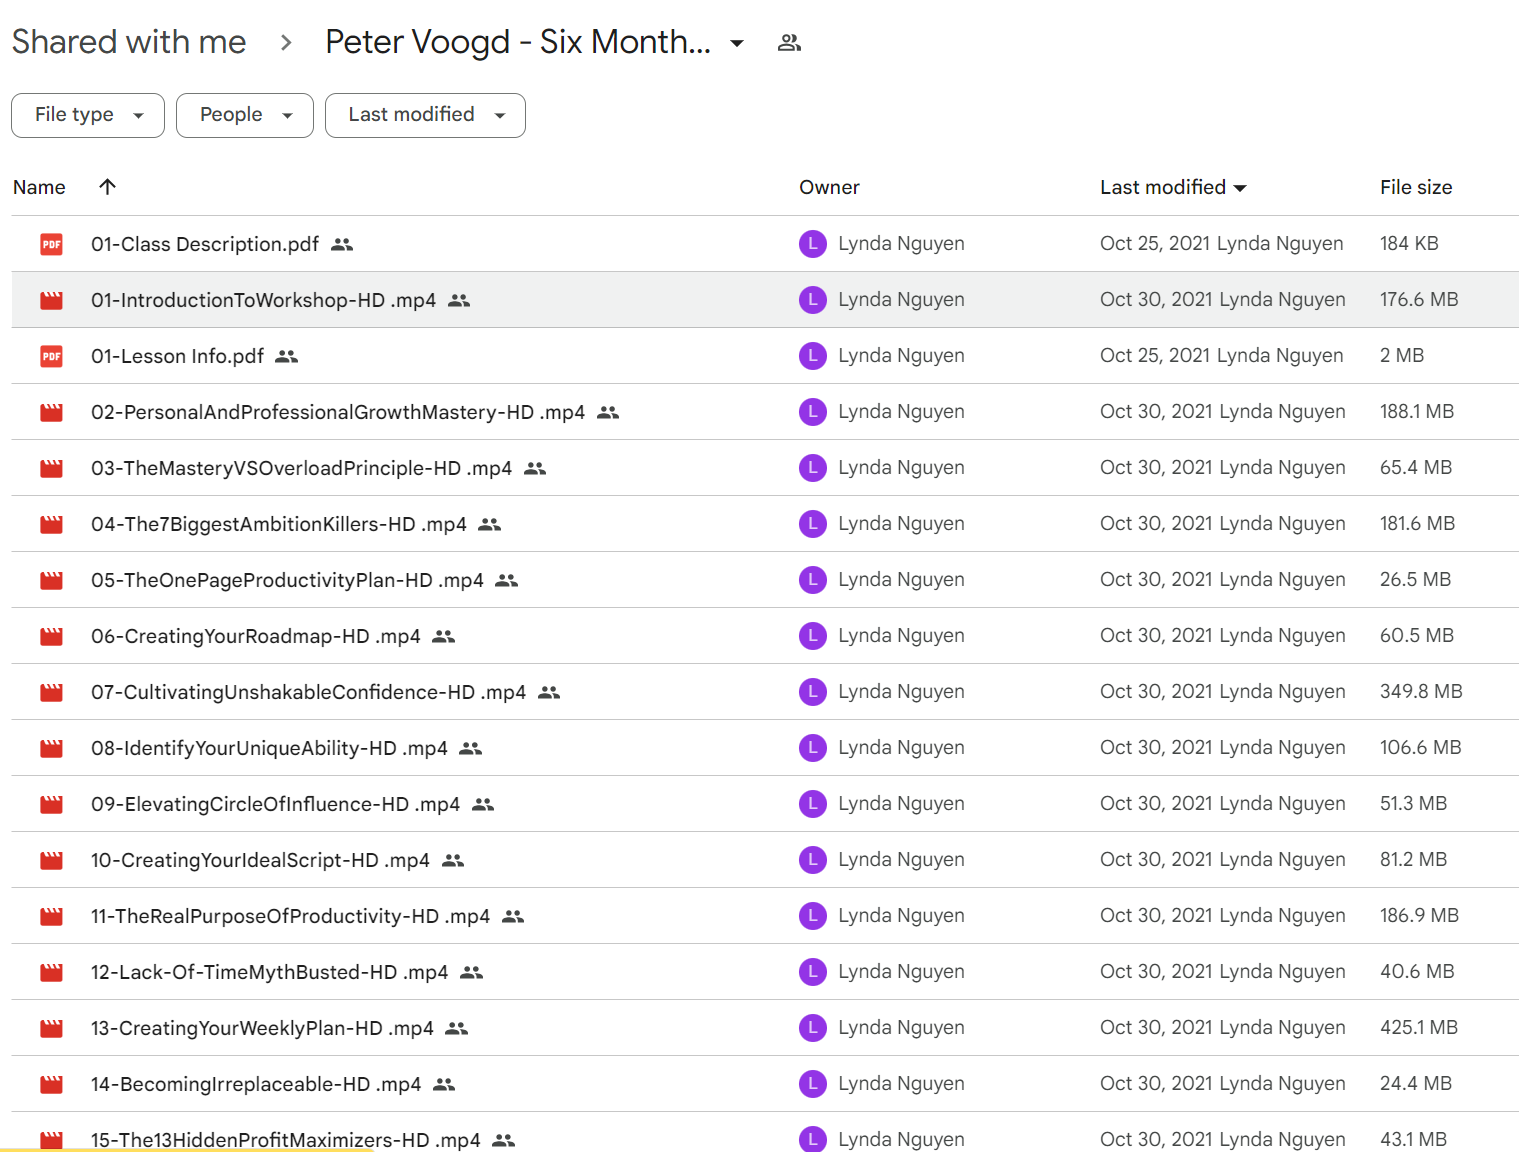Click Peter Voogd - Six Month folder title
Viewport: 1519px width, 1152px height.
coord(518,42)
